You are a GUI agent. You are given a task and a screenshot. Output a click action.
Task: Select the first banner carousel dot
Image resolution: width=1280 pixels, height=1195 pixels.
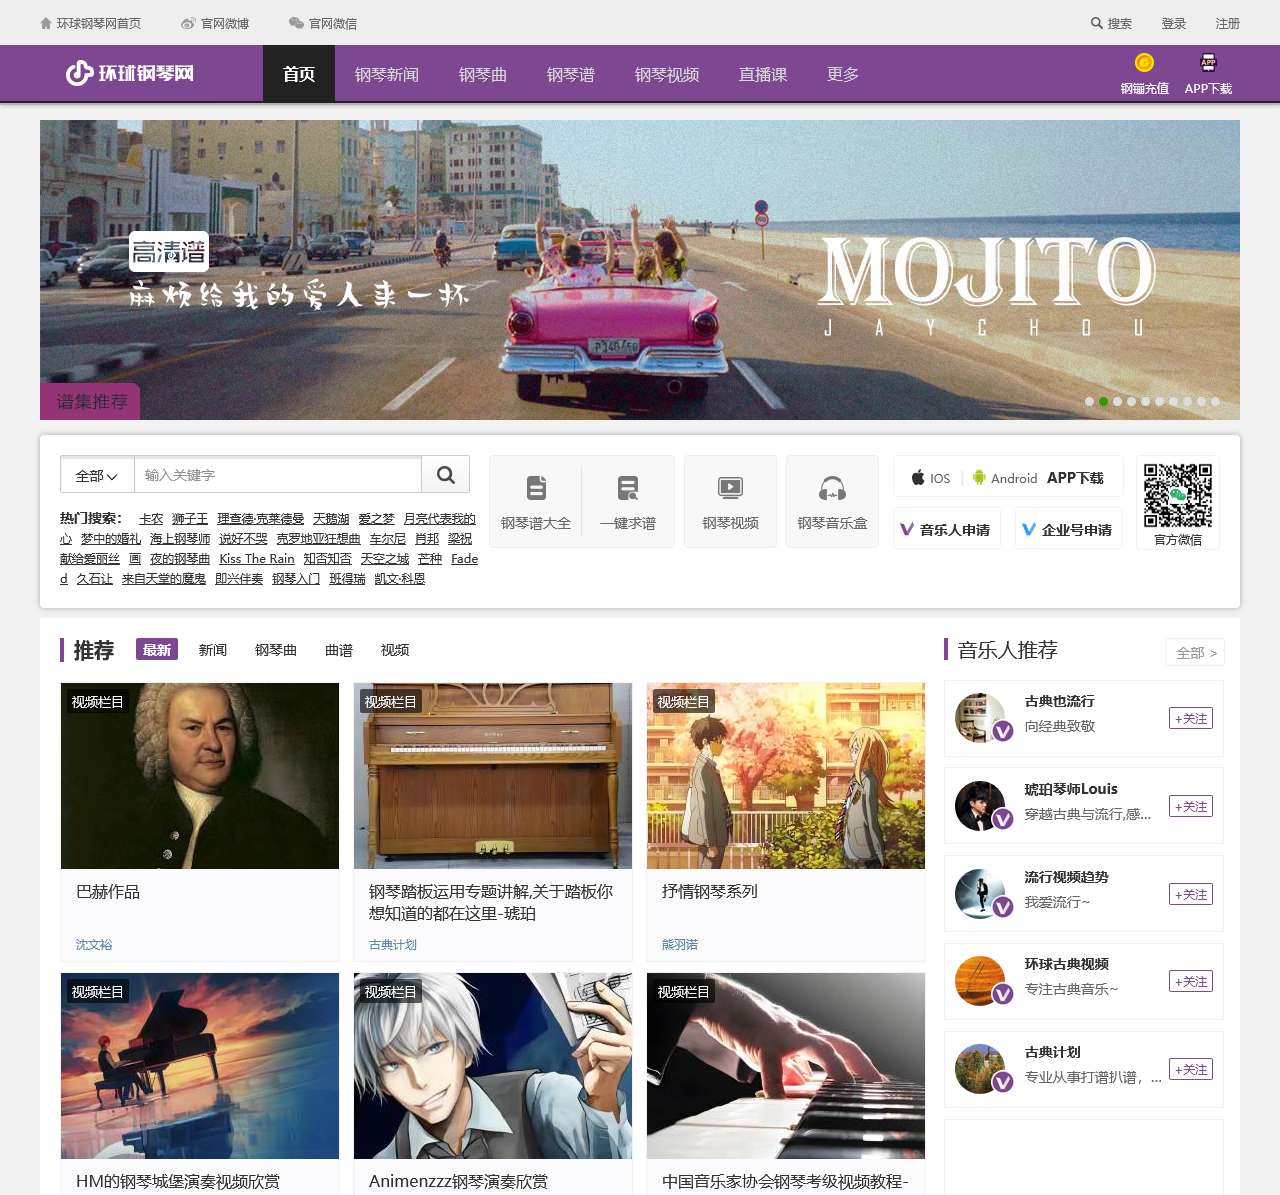click(1089, 401)
